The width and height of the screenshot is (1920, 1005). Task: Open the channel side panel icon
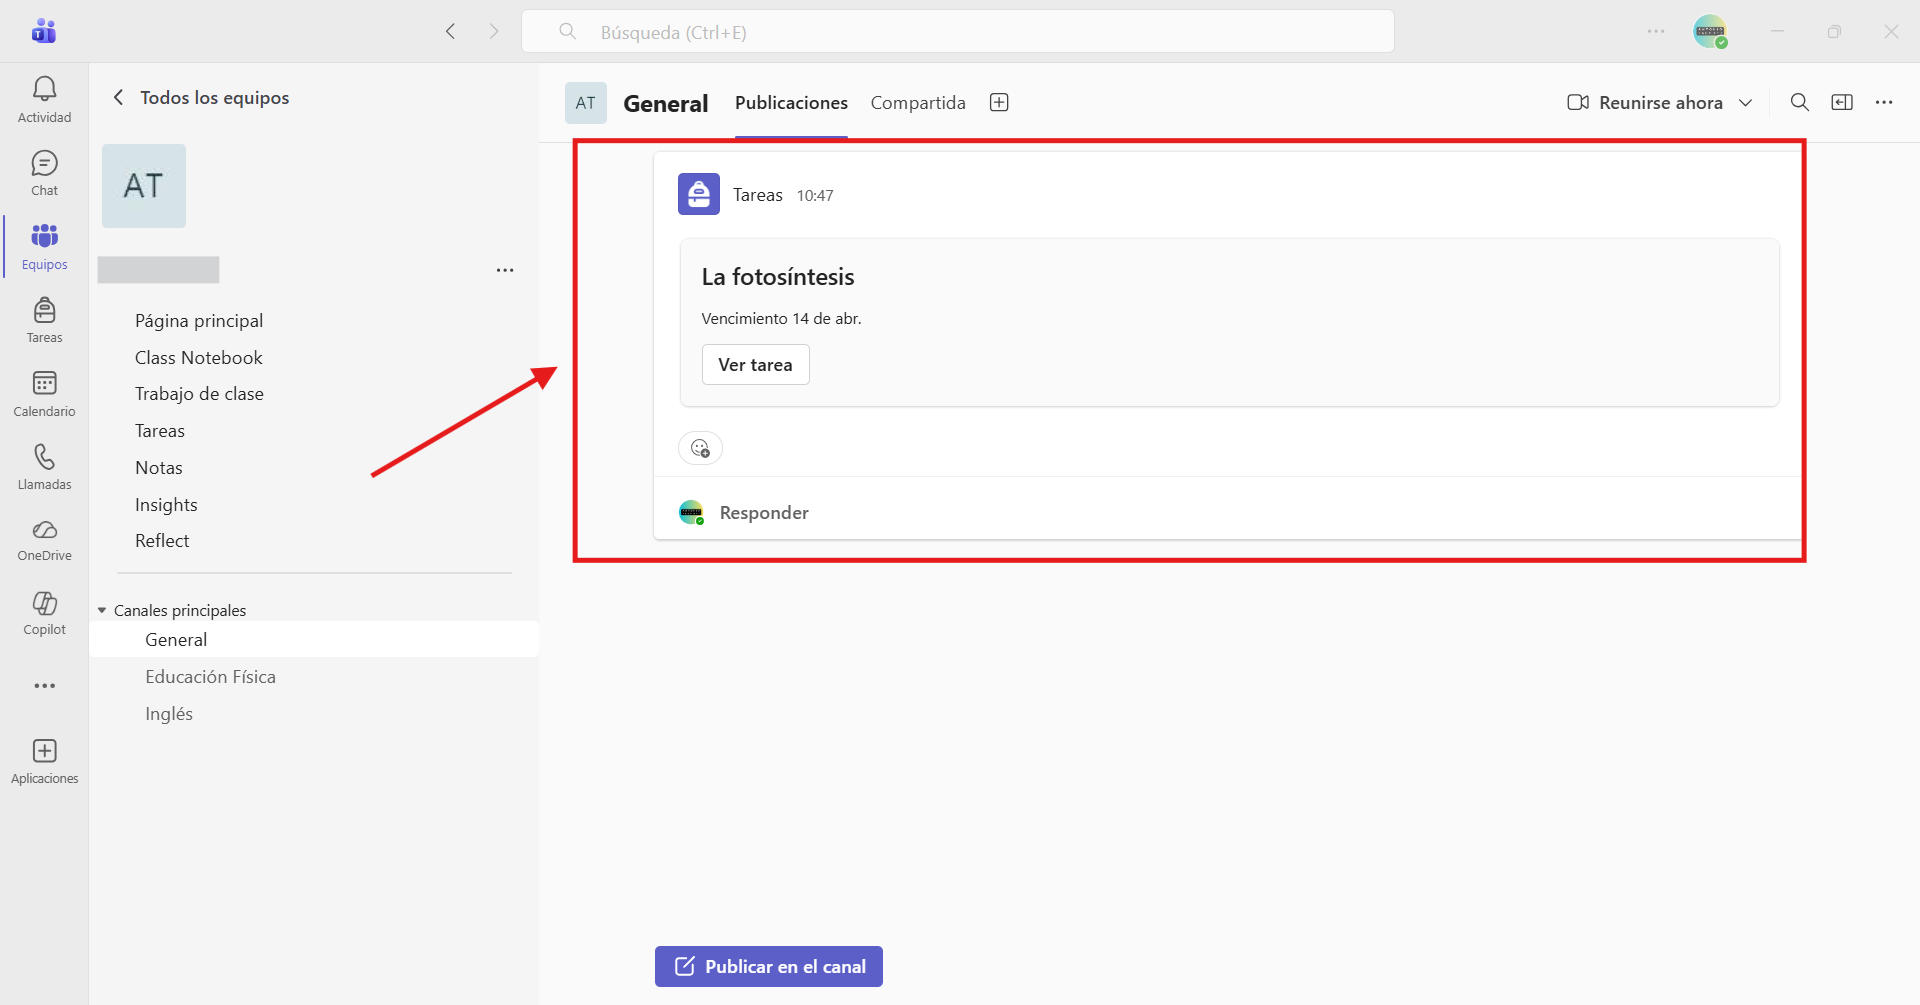pos(1842,102)
